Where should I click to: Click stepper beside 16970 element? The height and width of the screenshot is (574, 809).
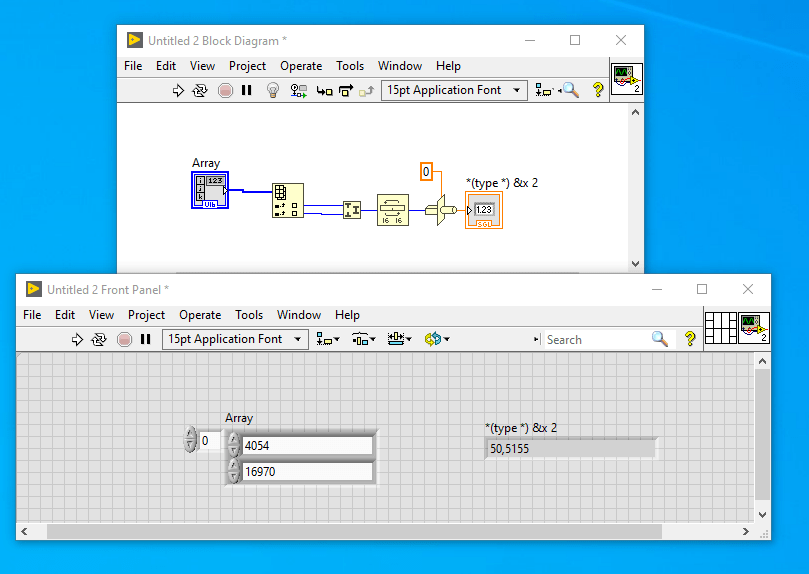click(x=234, y=471)
